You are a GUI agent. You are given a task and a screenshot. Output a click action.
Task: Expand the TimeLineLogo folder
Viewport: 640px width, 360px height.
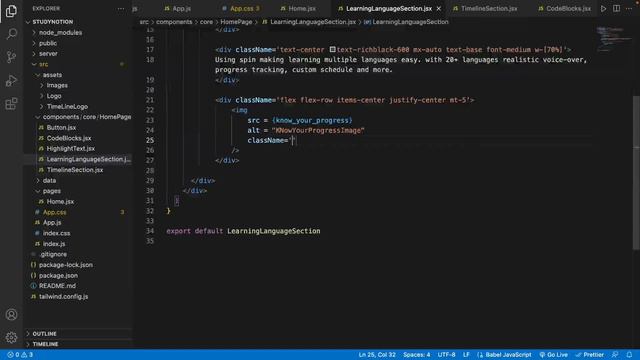coord(67,107)
